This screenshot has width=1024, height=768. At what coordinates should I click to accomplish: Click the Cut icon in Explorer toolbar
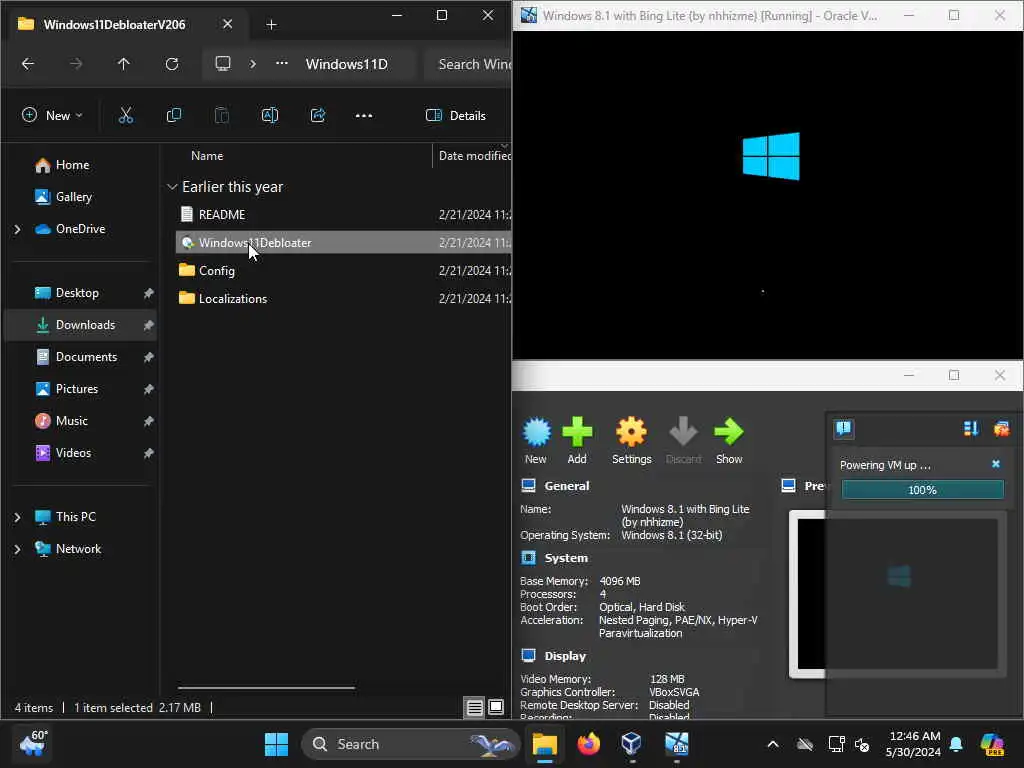pos(125,116)
